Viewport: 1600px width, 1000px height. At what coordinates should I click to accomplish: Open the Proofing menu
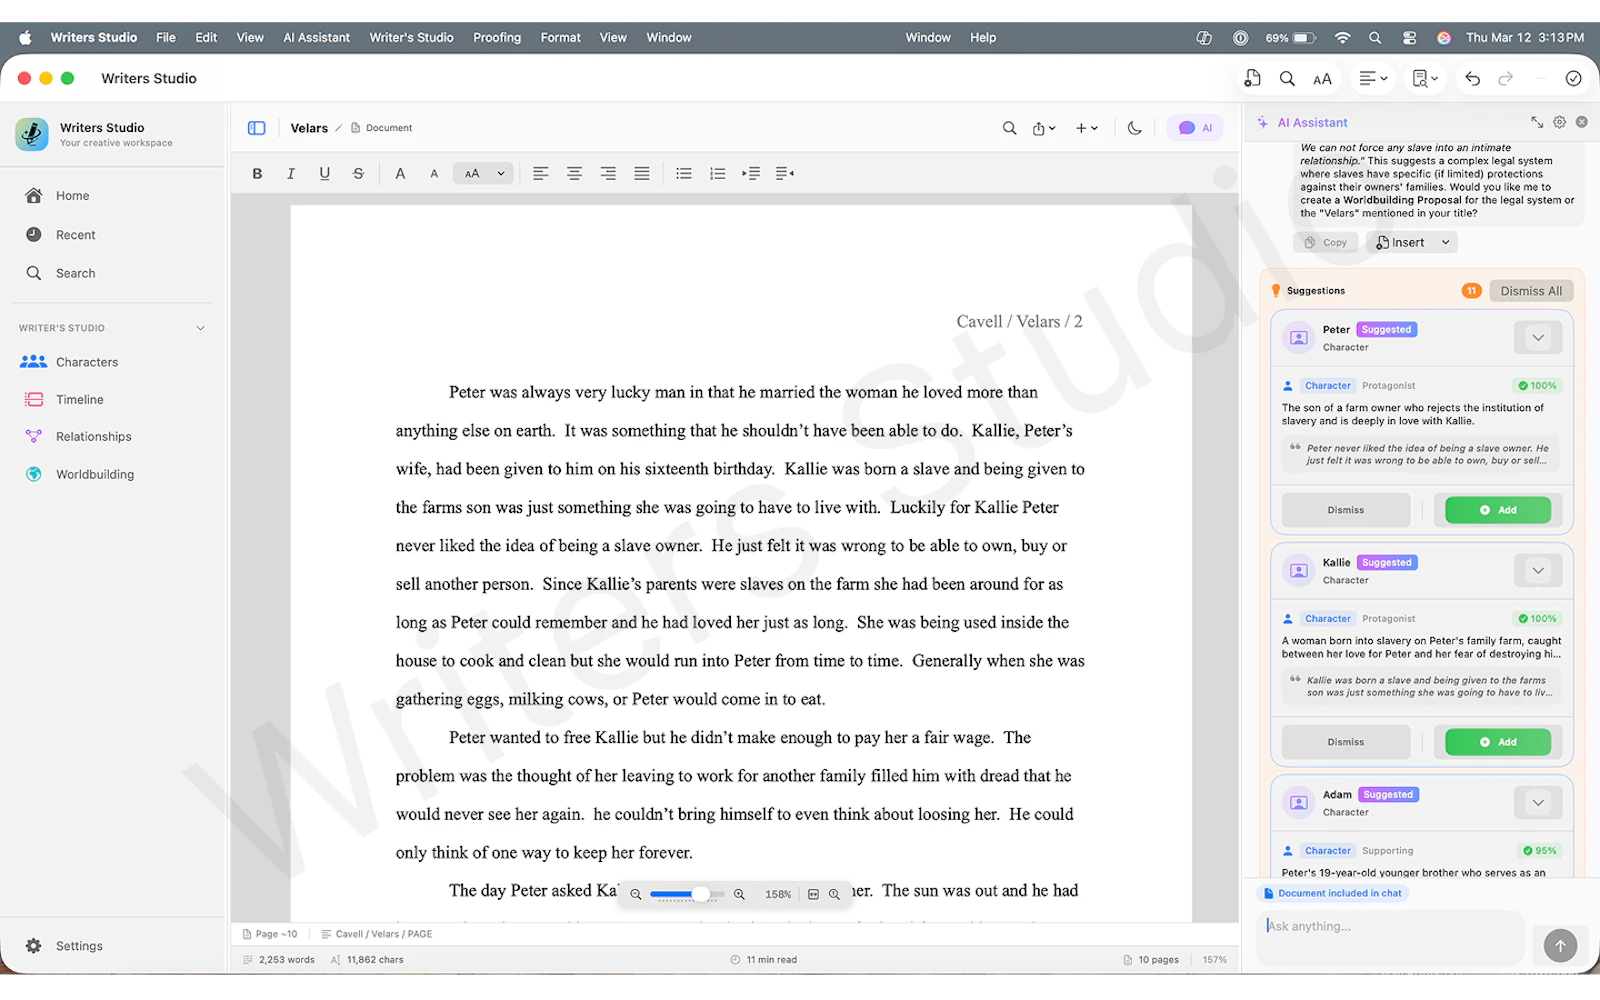pyautogui.click(x=497, y=38)
